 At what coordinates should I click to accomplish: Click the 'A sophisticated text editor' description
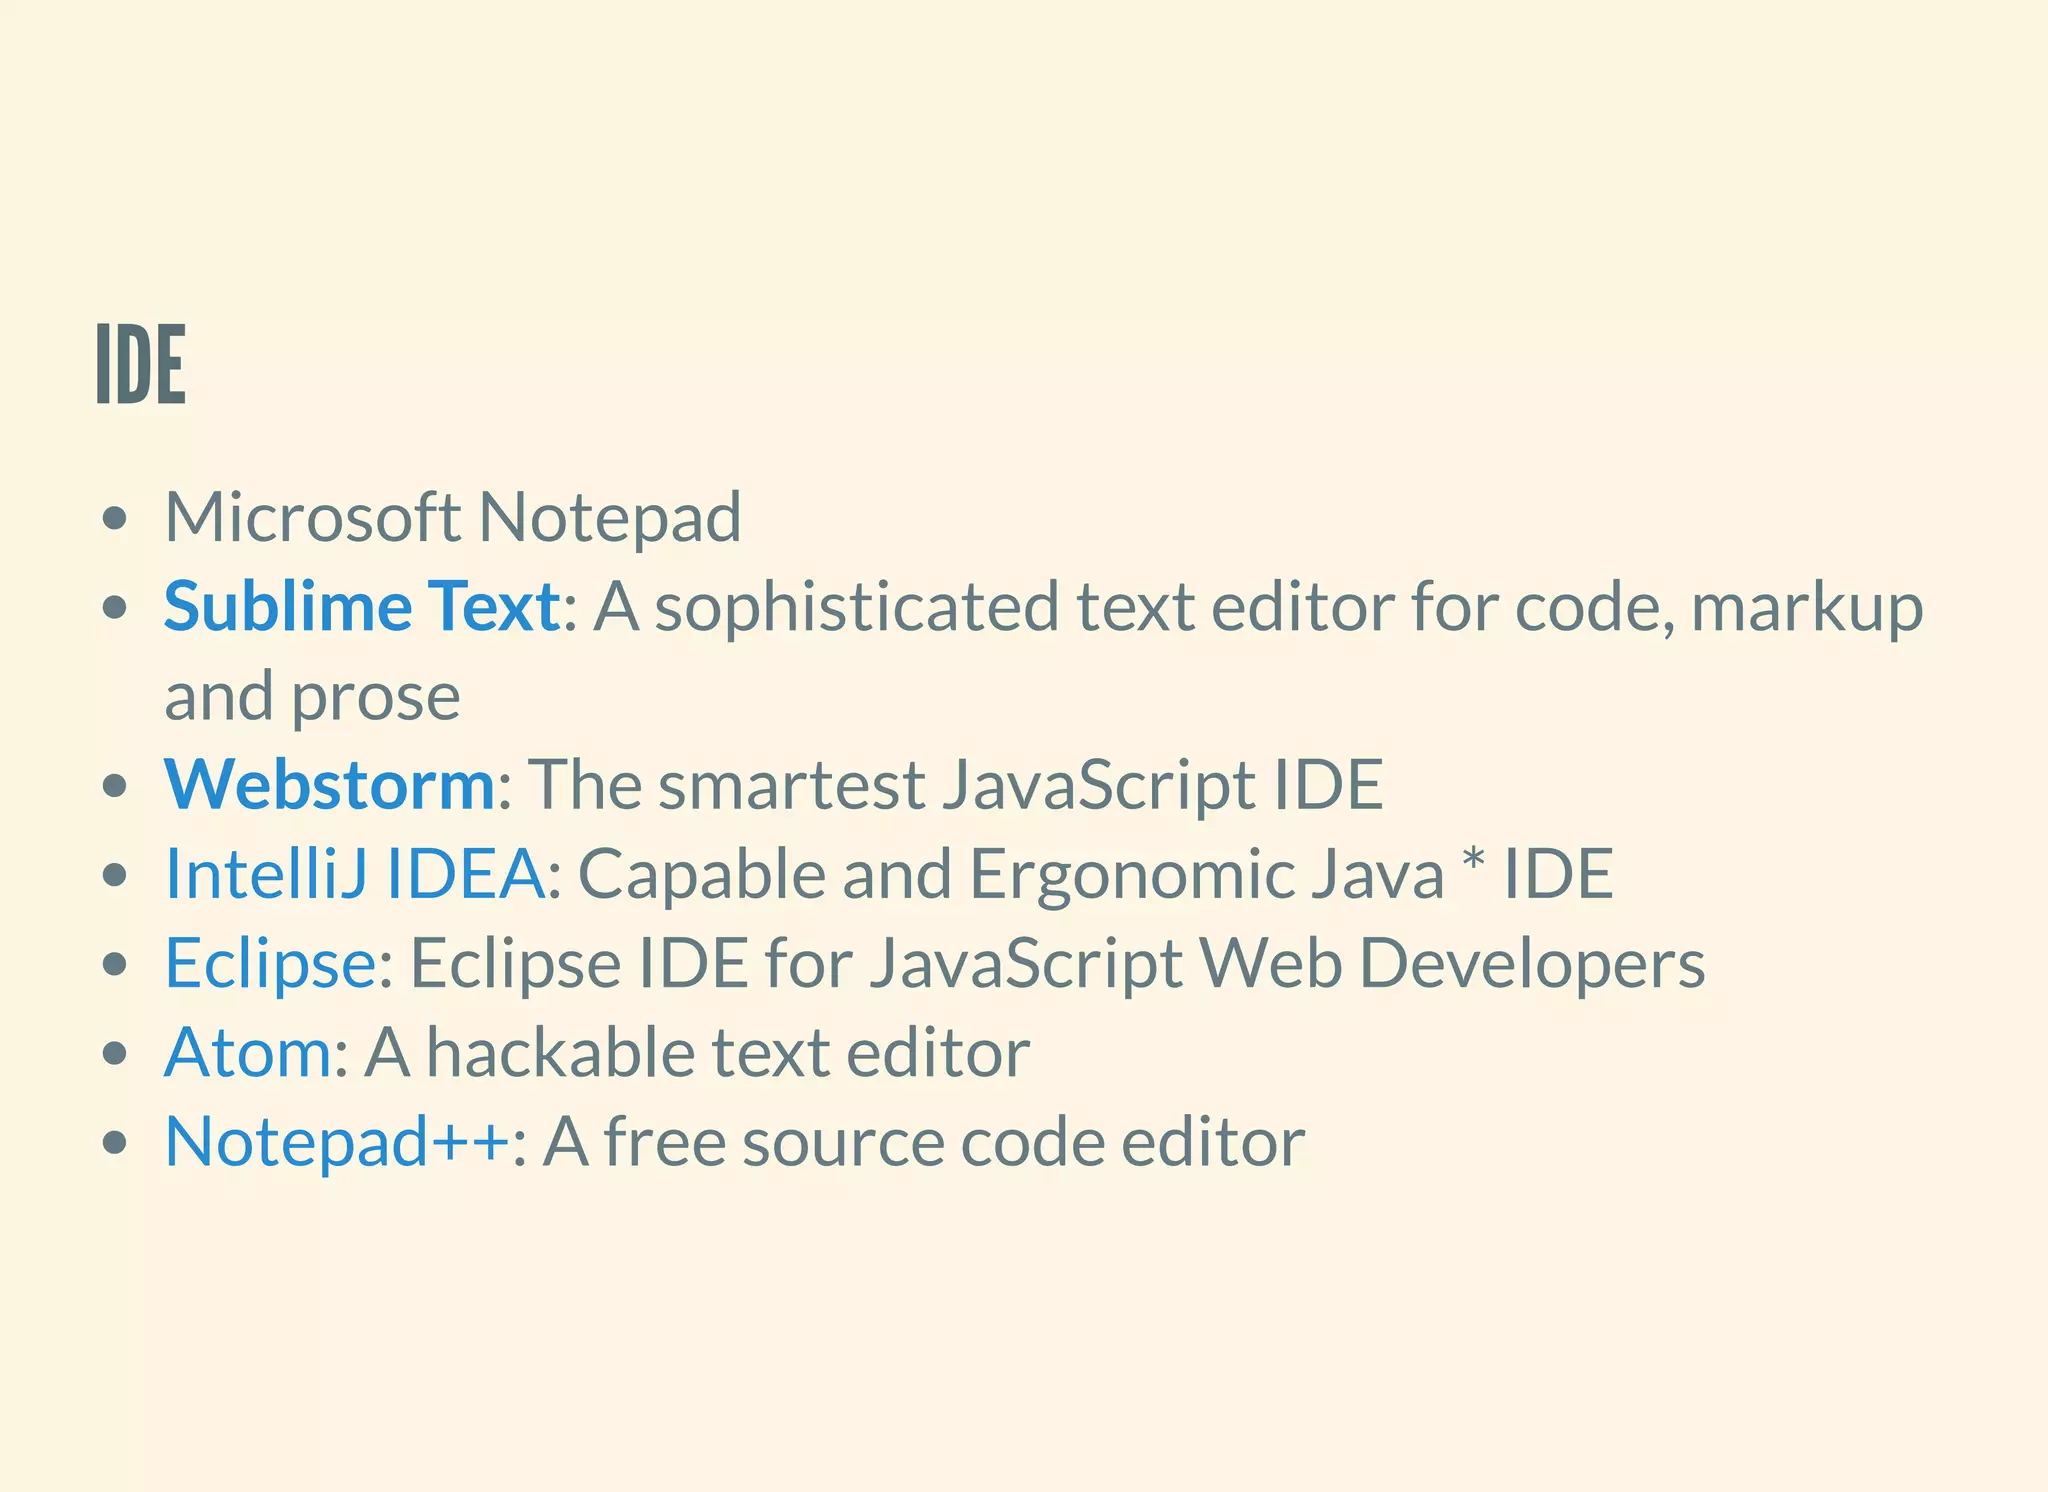pyautogui.click(x=1258, y=606)
